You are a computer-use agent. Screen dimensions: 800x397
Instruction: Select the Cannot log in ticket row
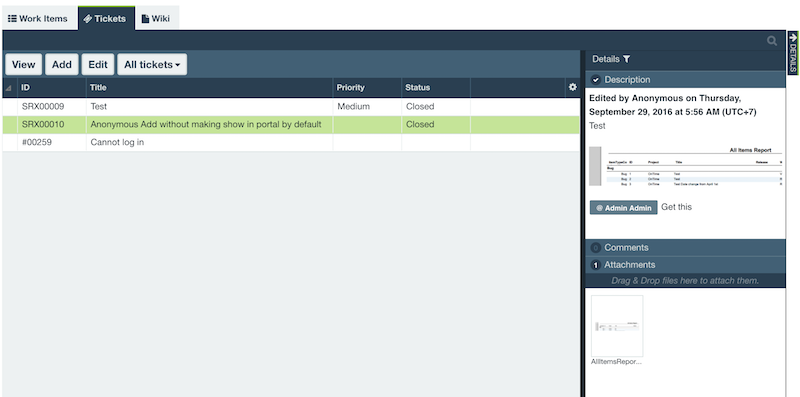tap(291, 142)
